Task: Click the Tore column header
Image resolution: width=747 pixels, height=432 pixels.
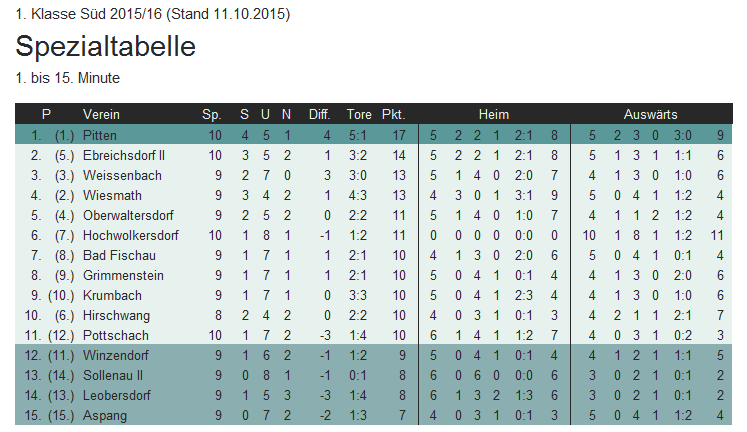Action: 359,114
